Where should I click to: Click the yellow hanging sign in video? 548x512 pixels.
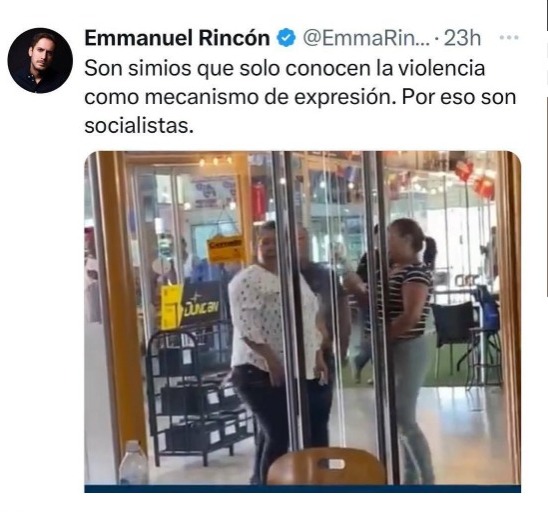[x=225, y=249]
